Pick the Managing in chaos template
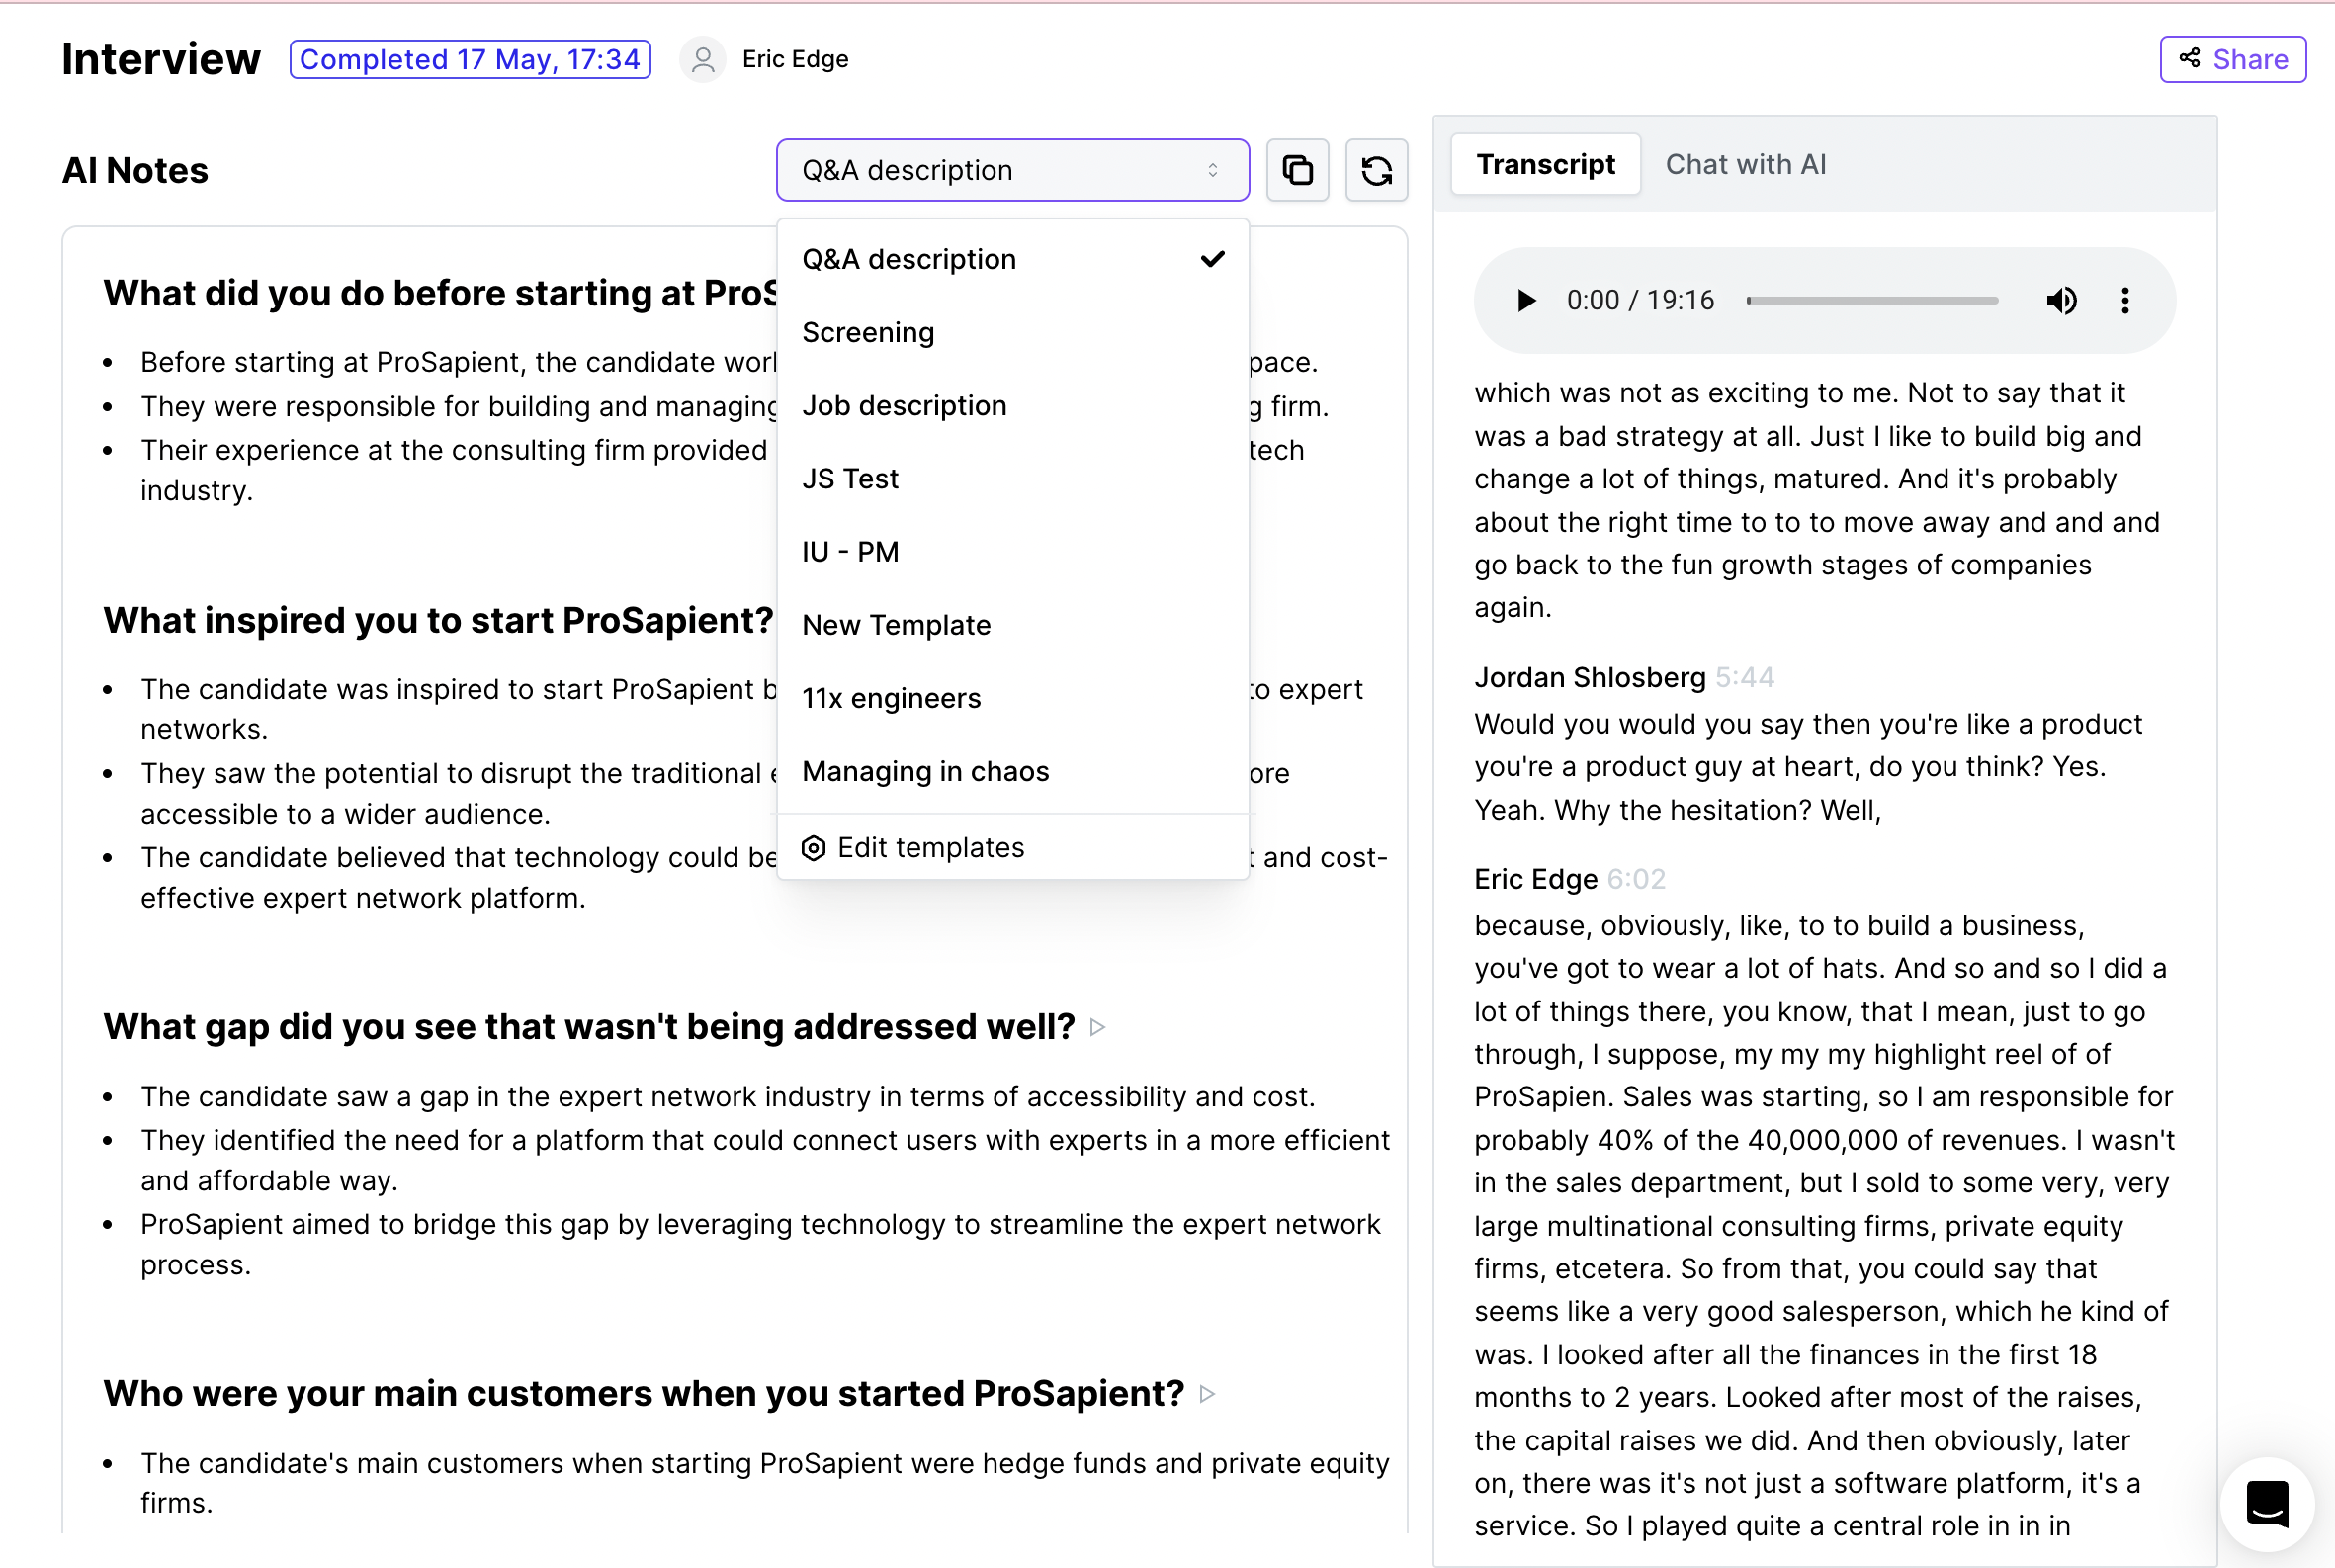Screen dimensions: 2335x1568 925,772
